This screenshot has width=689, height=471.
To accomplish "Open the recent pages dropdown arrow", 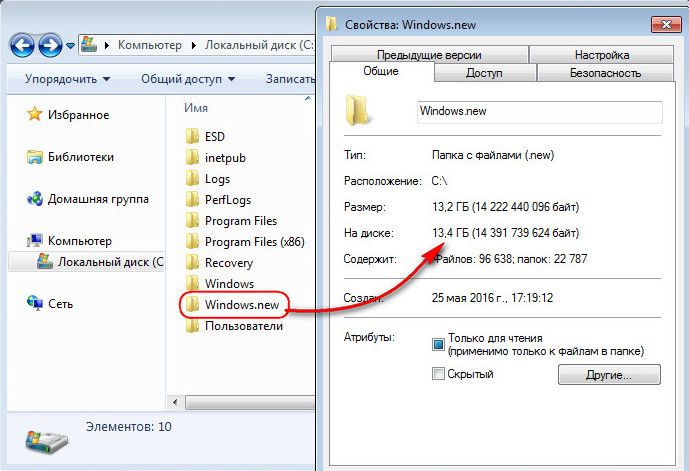I will (x=70, y=46).
